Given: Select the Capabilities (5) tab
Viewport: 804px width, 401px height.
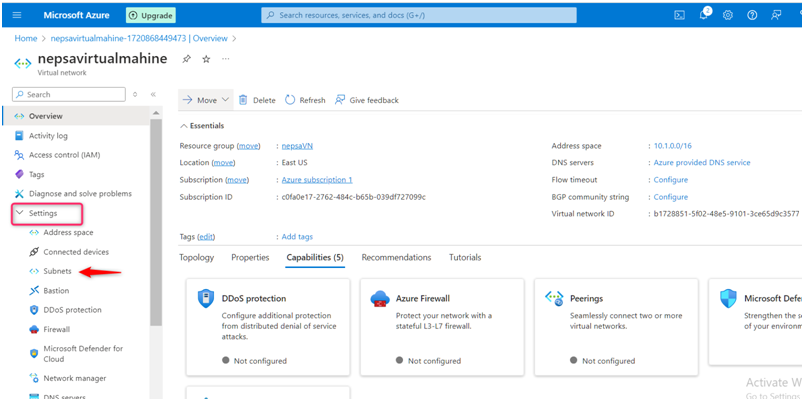Looking at the screenshot, I should point(315,257).
